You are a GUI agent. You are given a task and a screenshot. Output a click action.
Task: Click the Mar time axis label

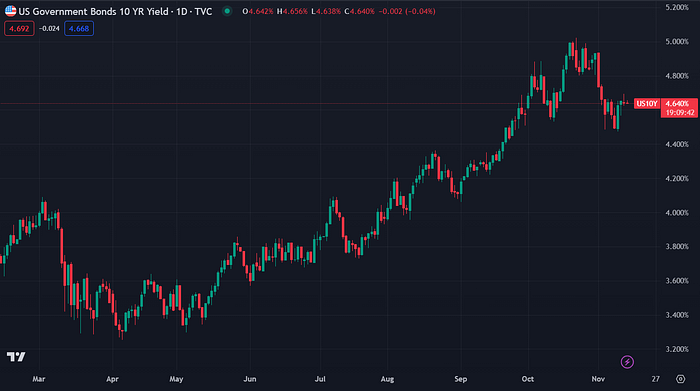click(x=39, y=379)
